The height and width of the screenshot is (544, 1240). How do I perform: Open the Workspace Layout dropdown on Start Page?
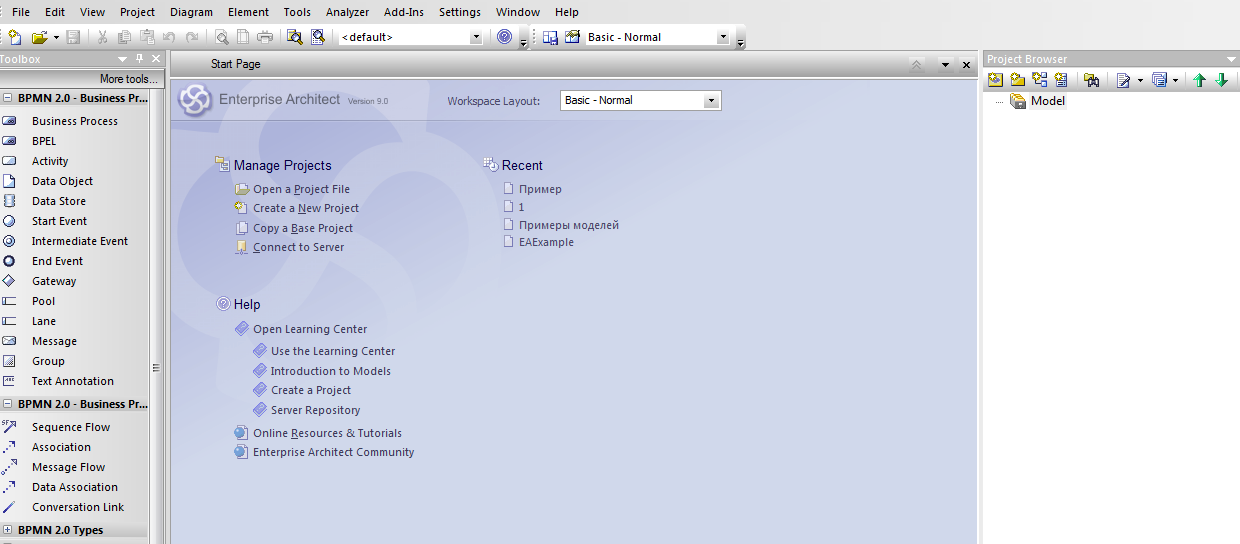click(711, 100)
